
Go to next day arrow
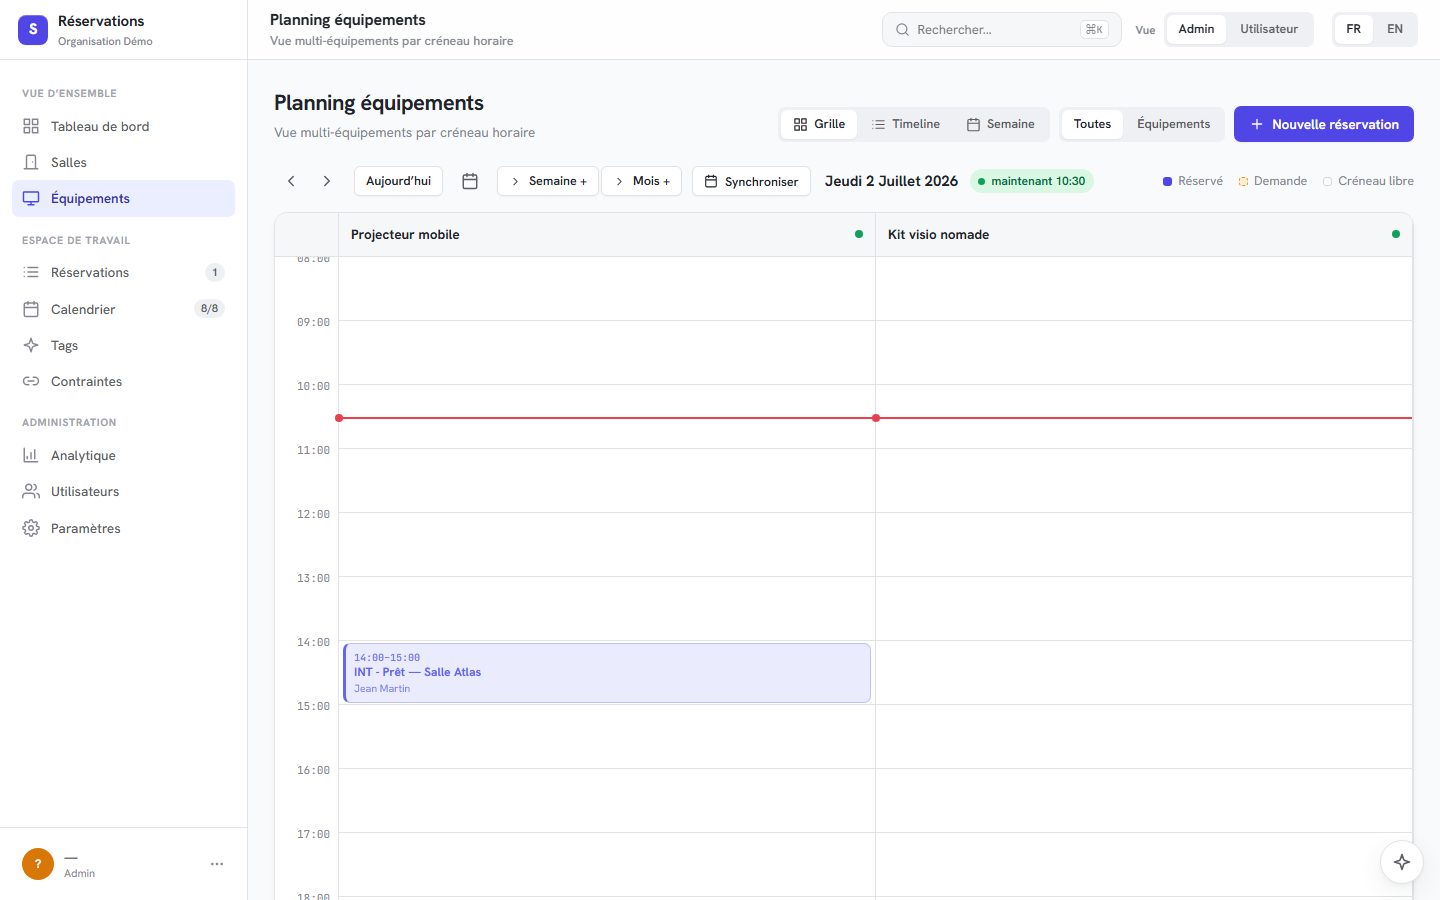326,181
